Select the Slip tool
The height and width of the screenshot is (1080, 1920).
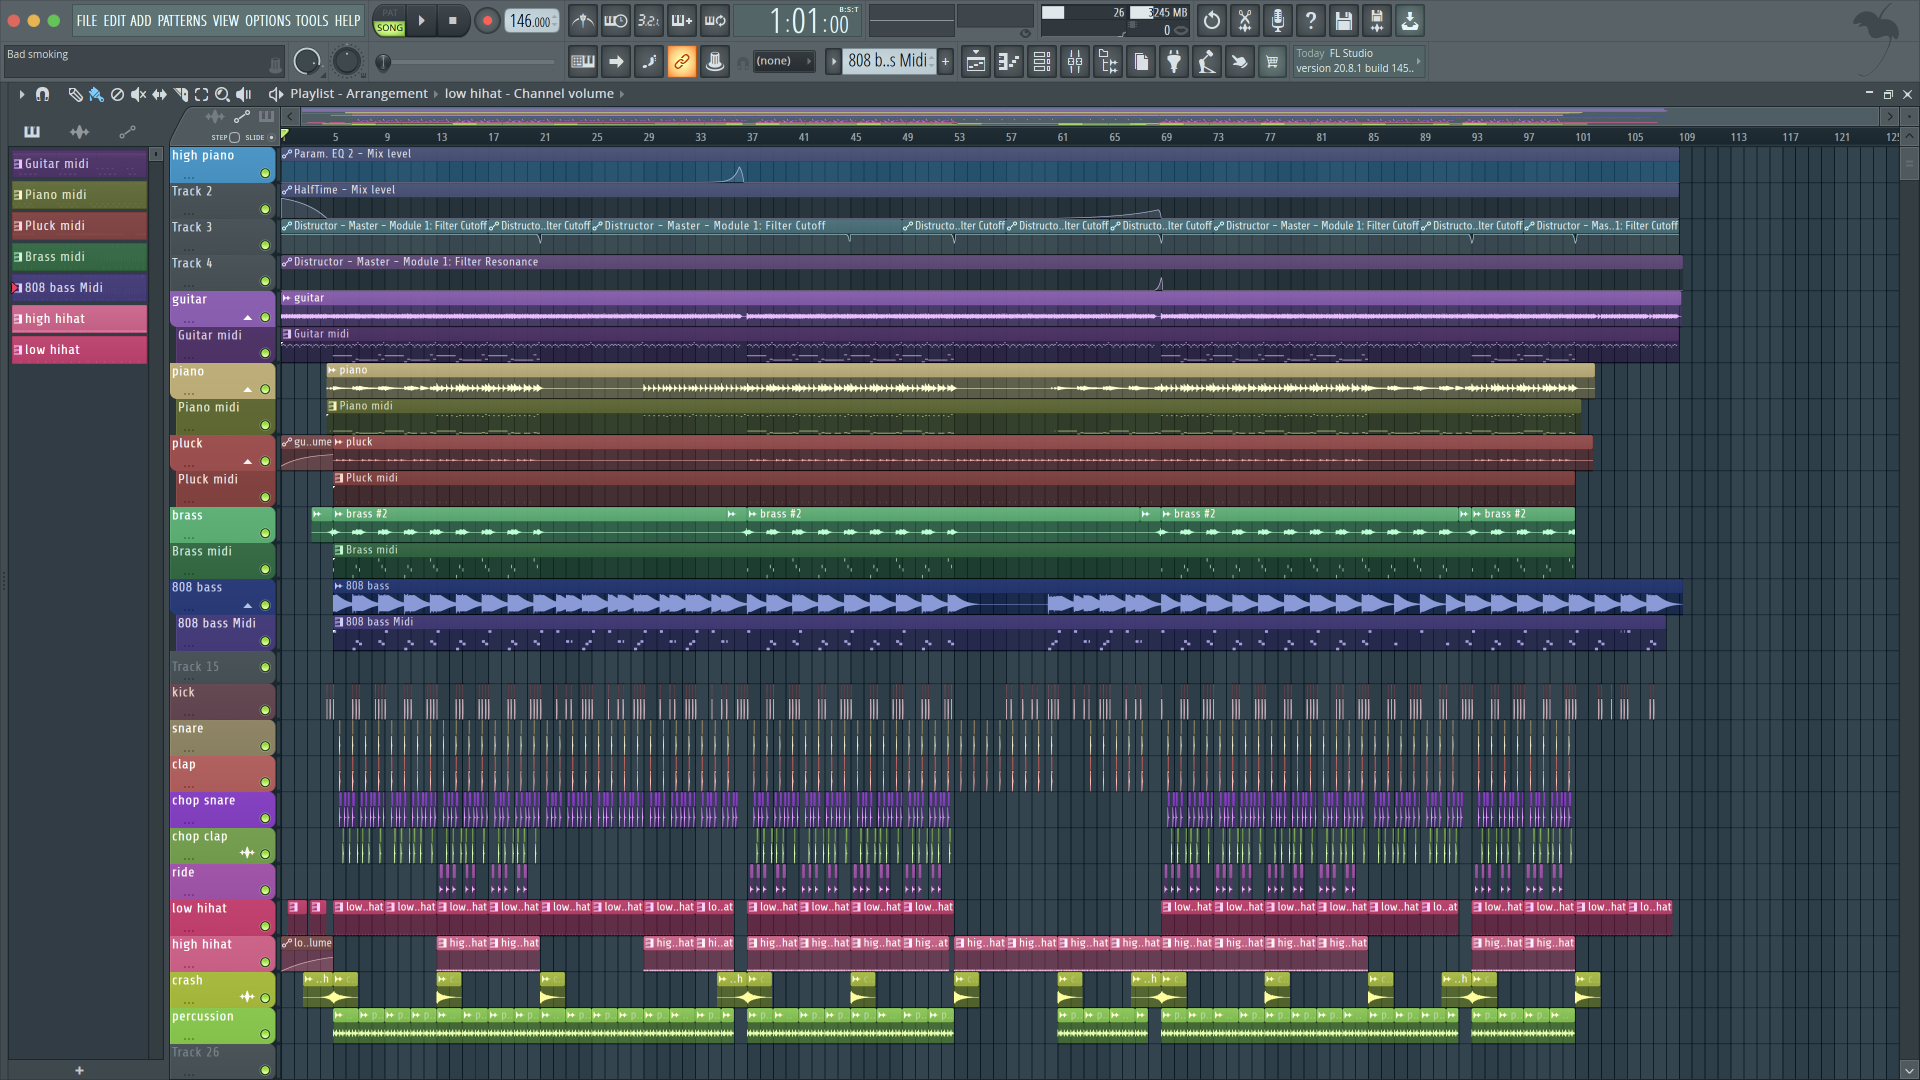pyautogui.click(x=159, y=94)
